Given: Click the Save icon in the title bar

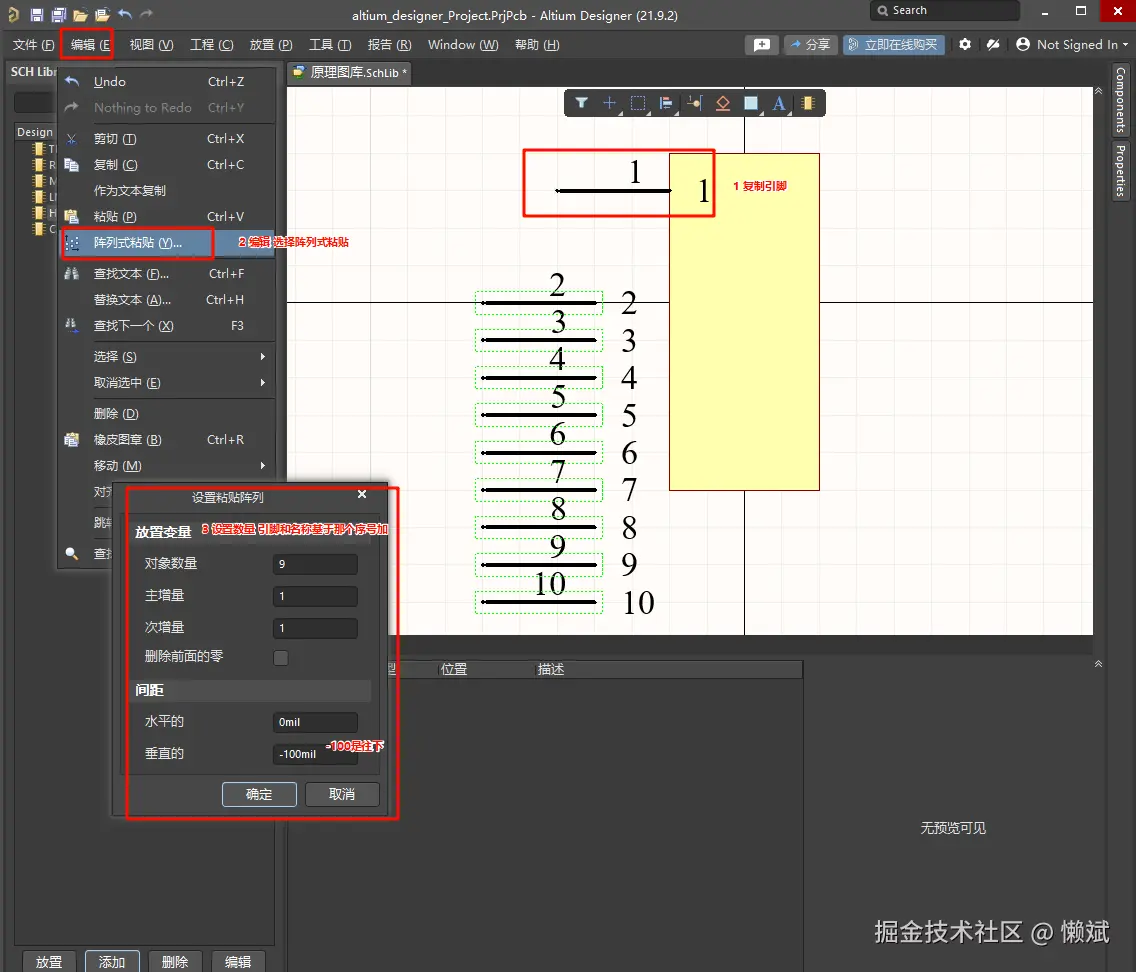Looking at the screenshot, I should pyautogui.click(x=37, y=14).
